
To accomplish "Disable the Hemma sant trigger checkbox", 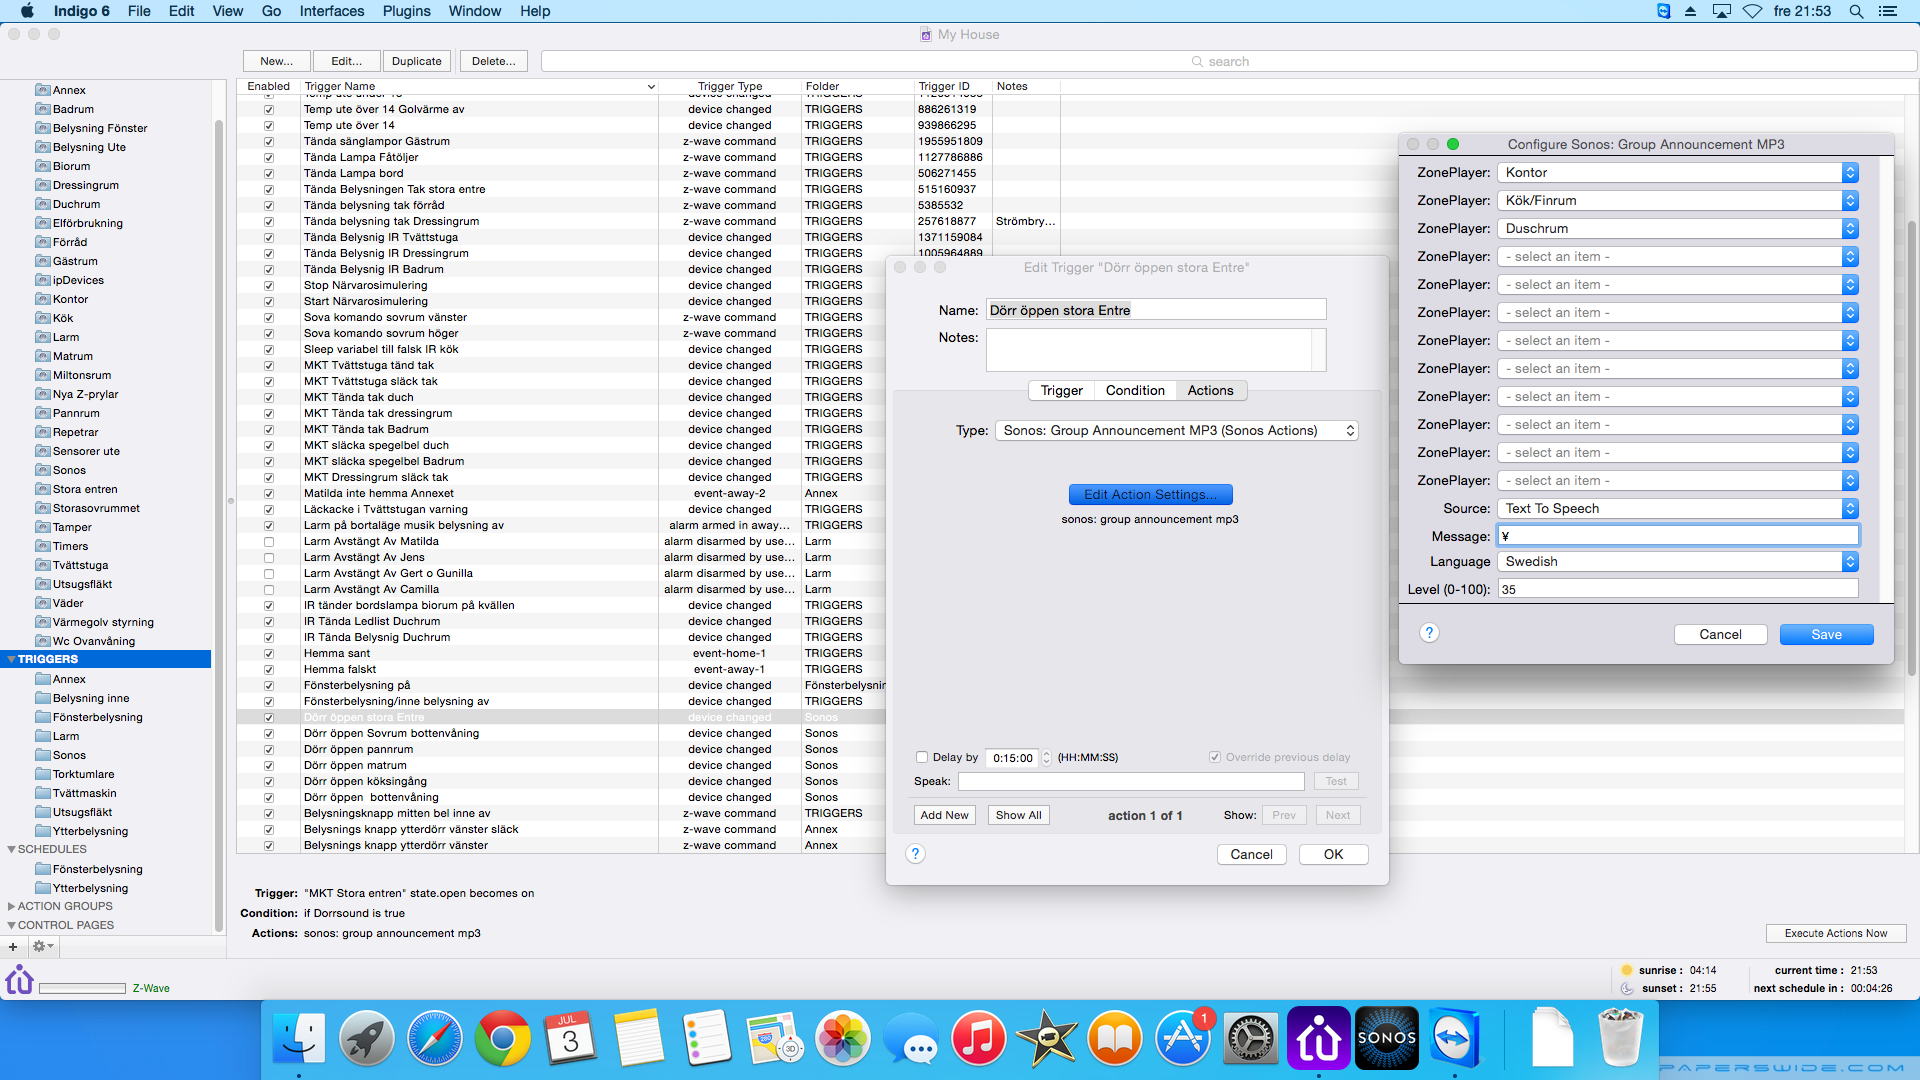I will (268, 653).
